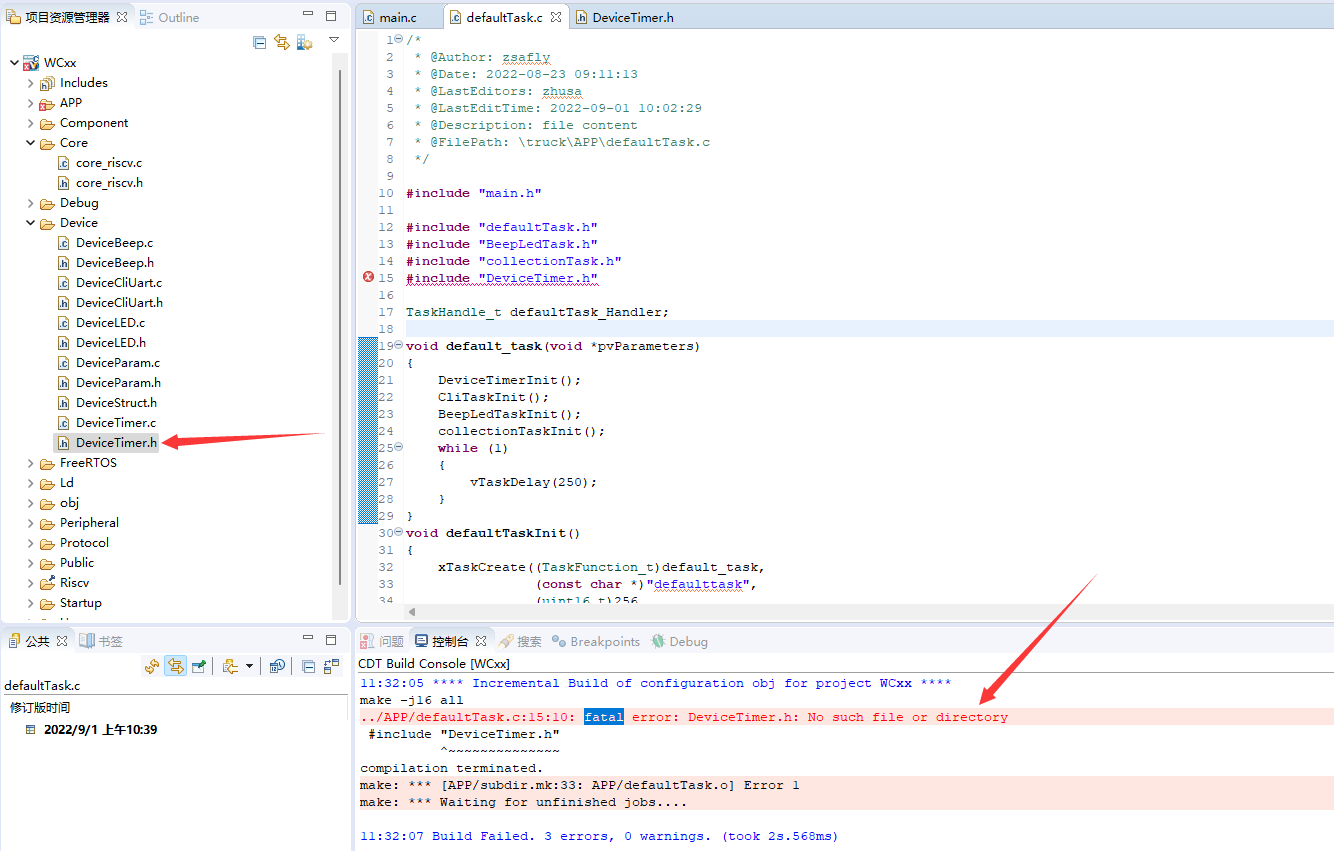
Task: Close the 公共 history tab
Action: point(62,641)
